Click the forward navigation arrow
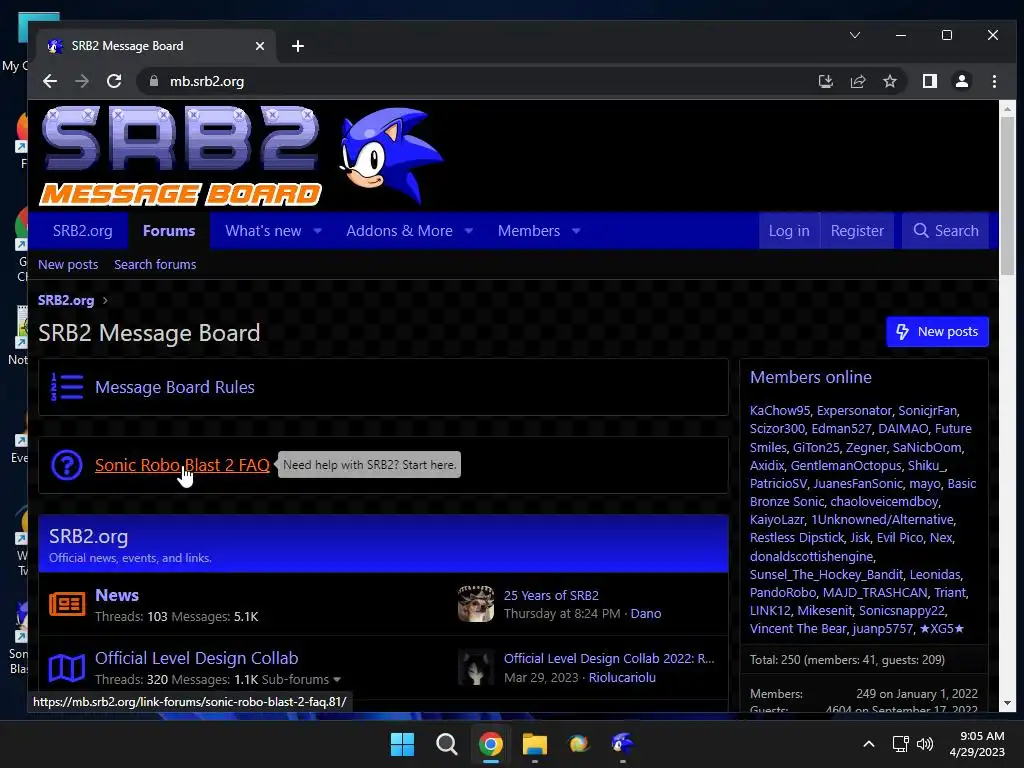This screenshot has height=768, width=1024. pos(82,81)
